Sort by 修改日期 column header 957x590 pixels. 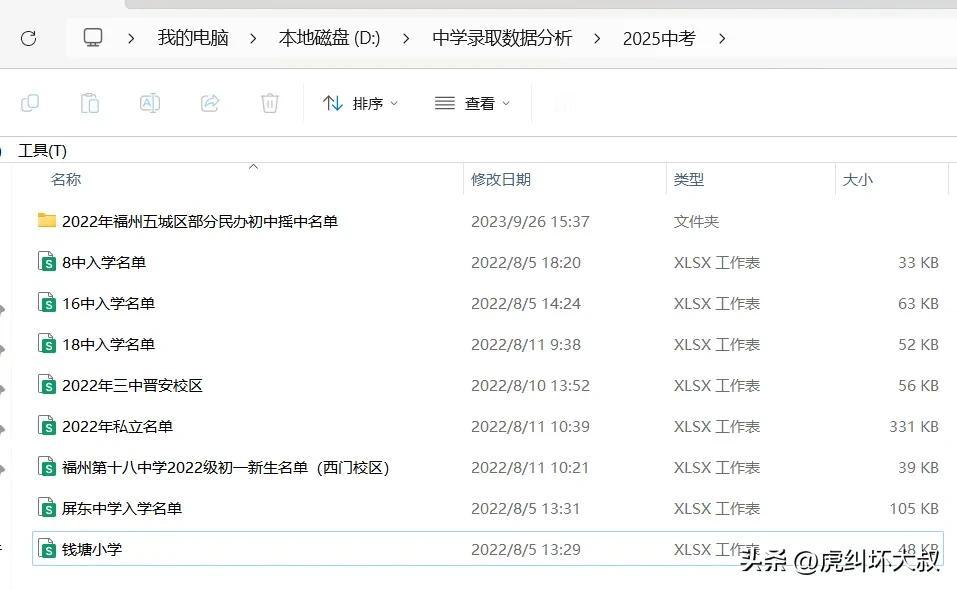pos(500,179)
